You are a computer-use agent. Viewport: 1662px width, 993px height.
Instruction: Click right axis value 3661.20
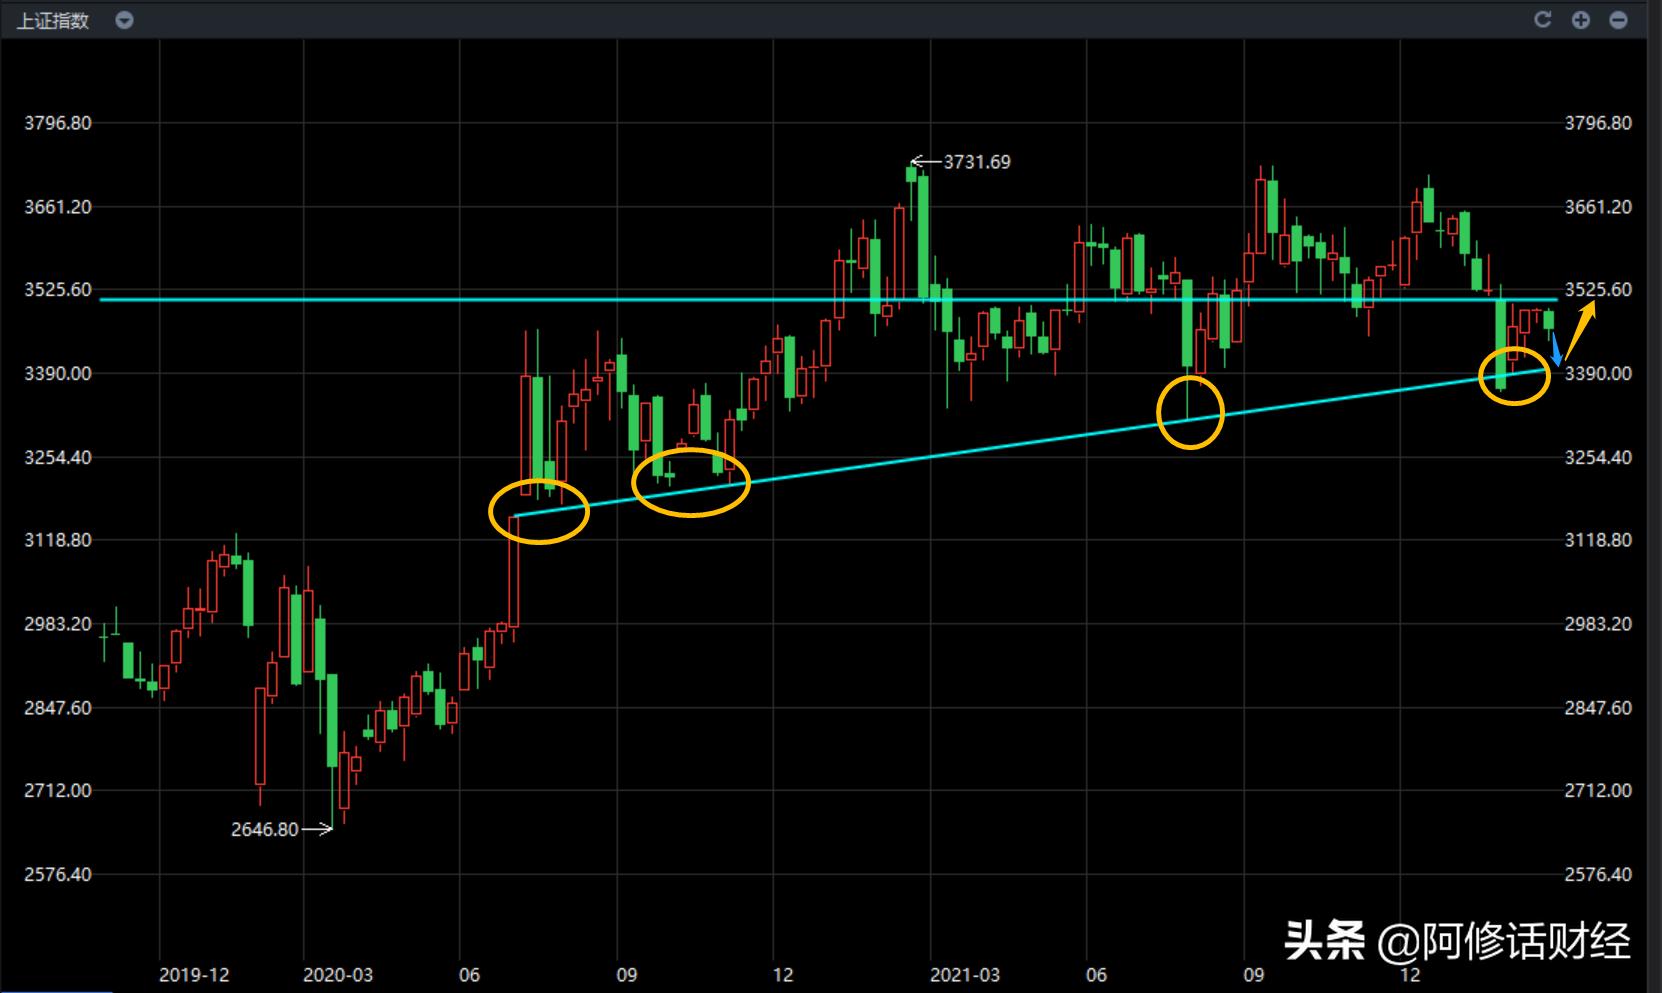[1598, 207]
